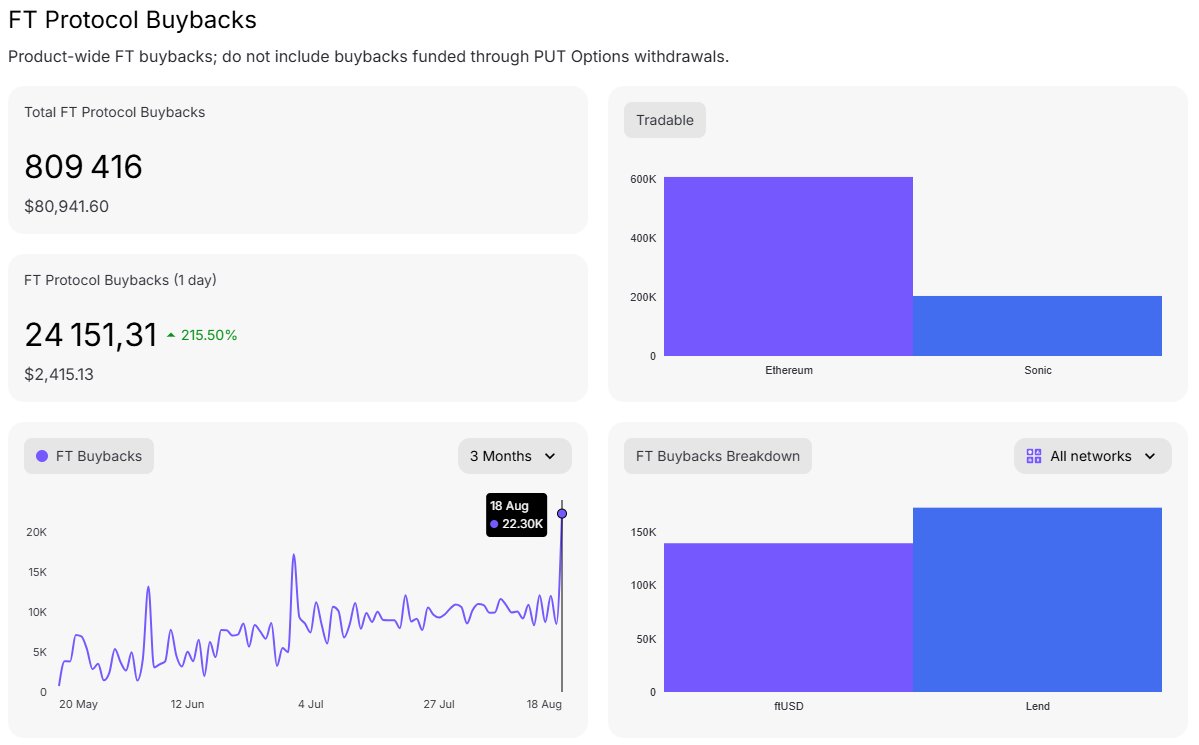Image resolution: width=1199 pixels, height=745 pixels.
Task: Click the Total FT Protocol Buybacks card
Action: (x=297, y=160)
